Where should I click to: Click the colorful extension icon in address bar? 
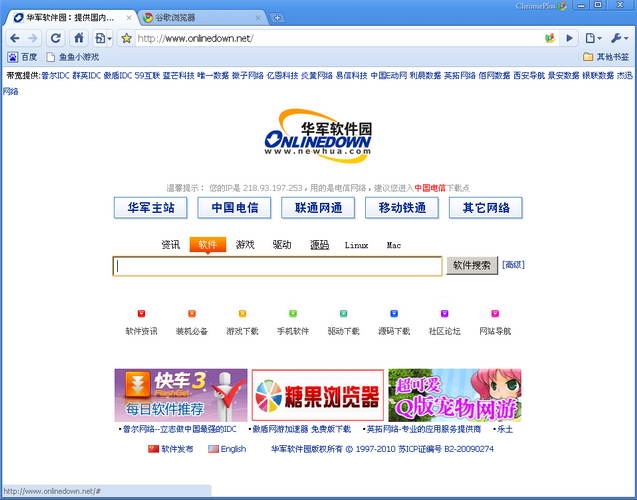pyautogui.click(x=550, y=38)
